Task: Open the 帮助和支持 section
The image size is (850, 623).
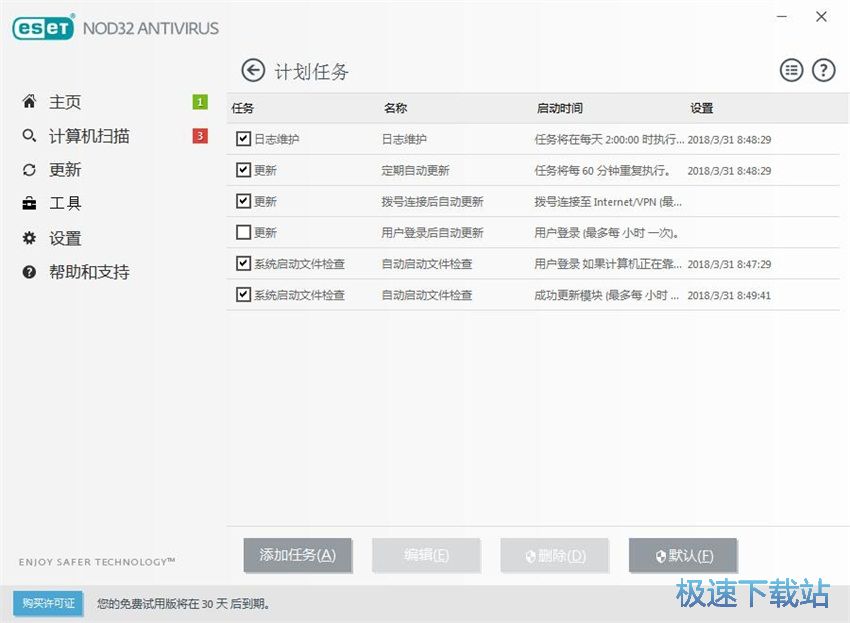Action: 89,272
